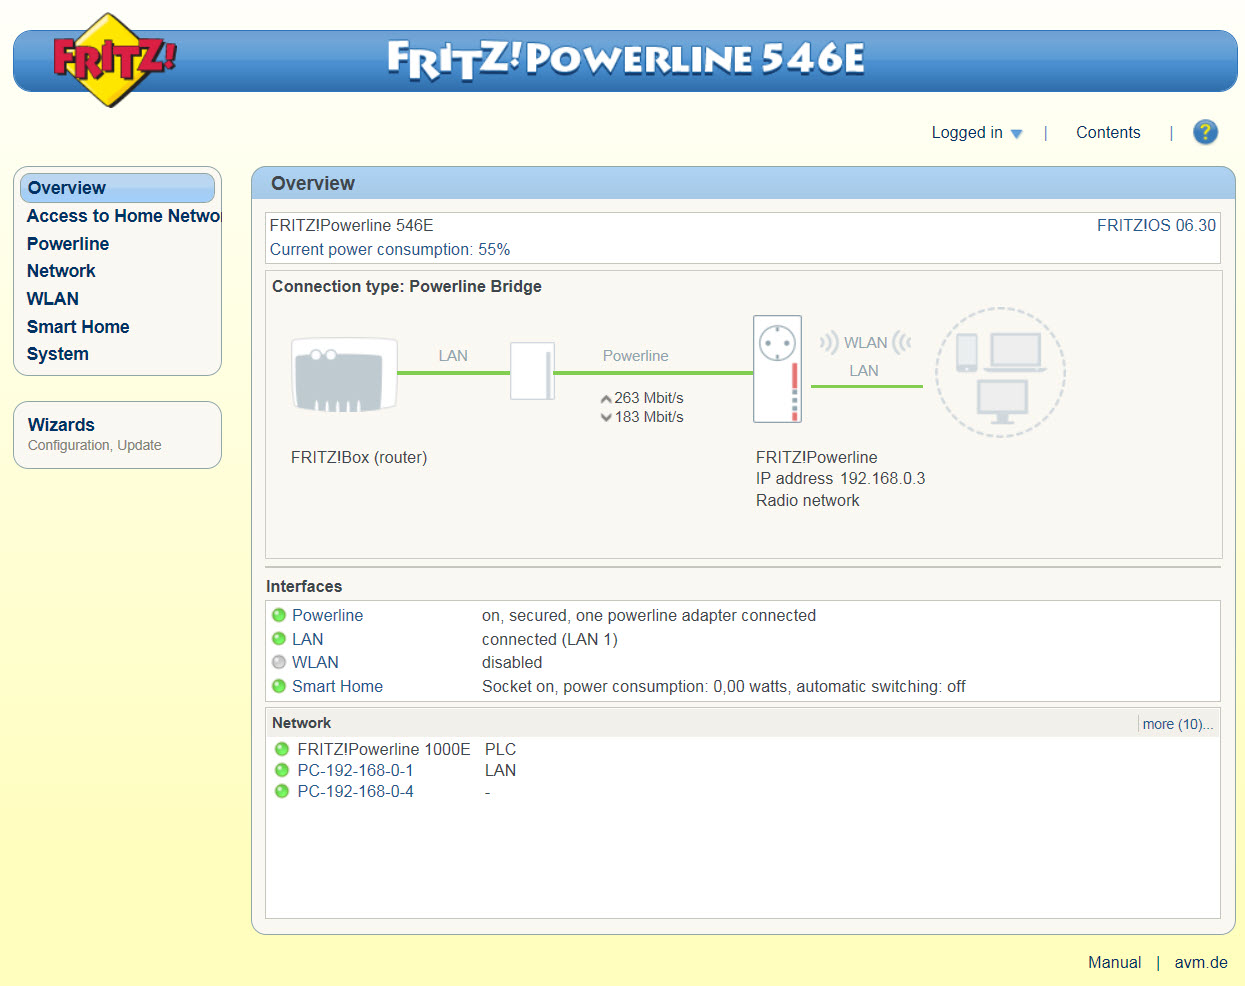Screen dimensions: 1245x986
Task: Click status dot for PC-192-168-0-4
Action: tap(282, 791)
